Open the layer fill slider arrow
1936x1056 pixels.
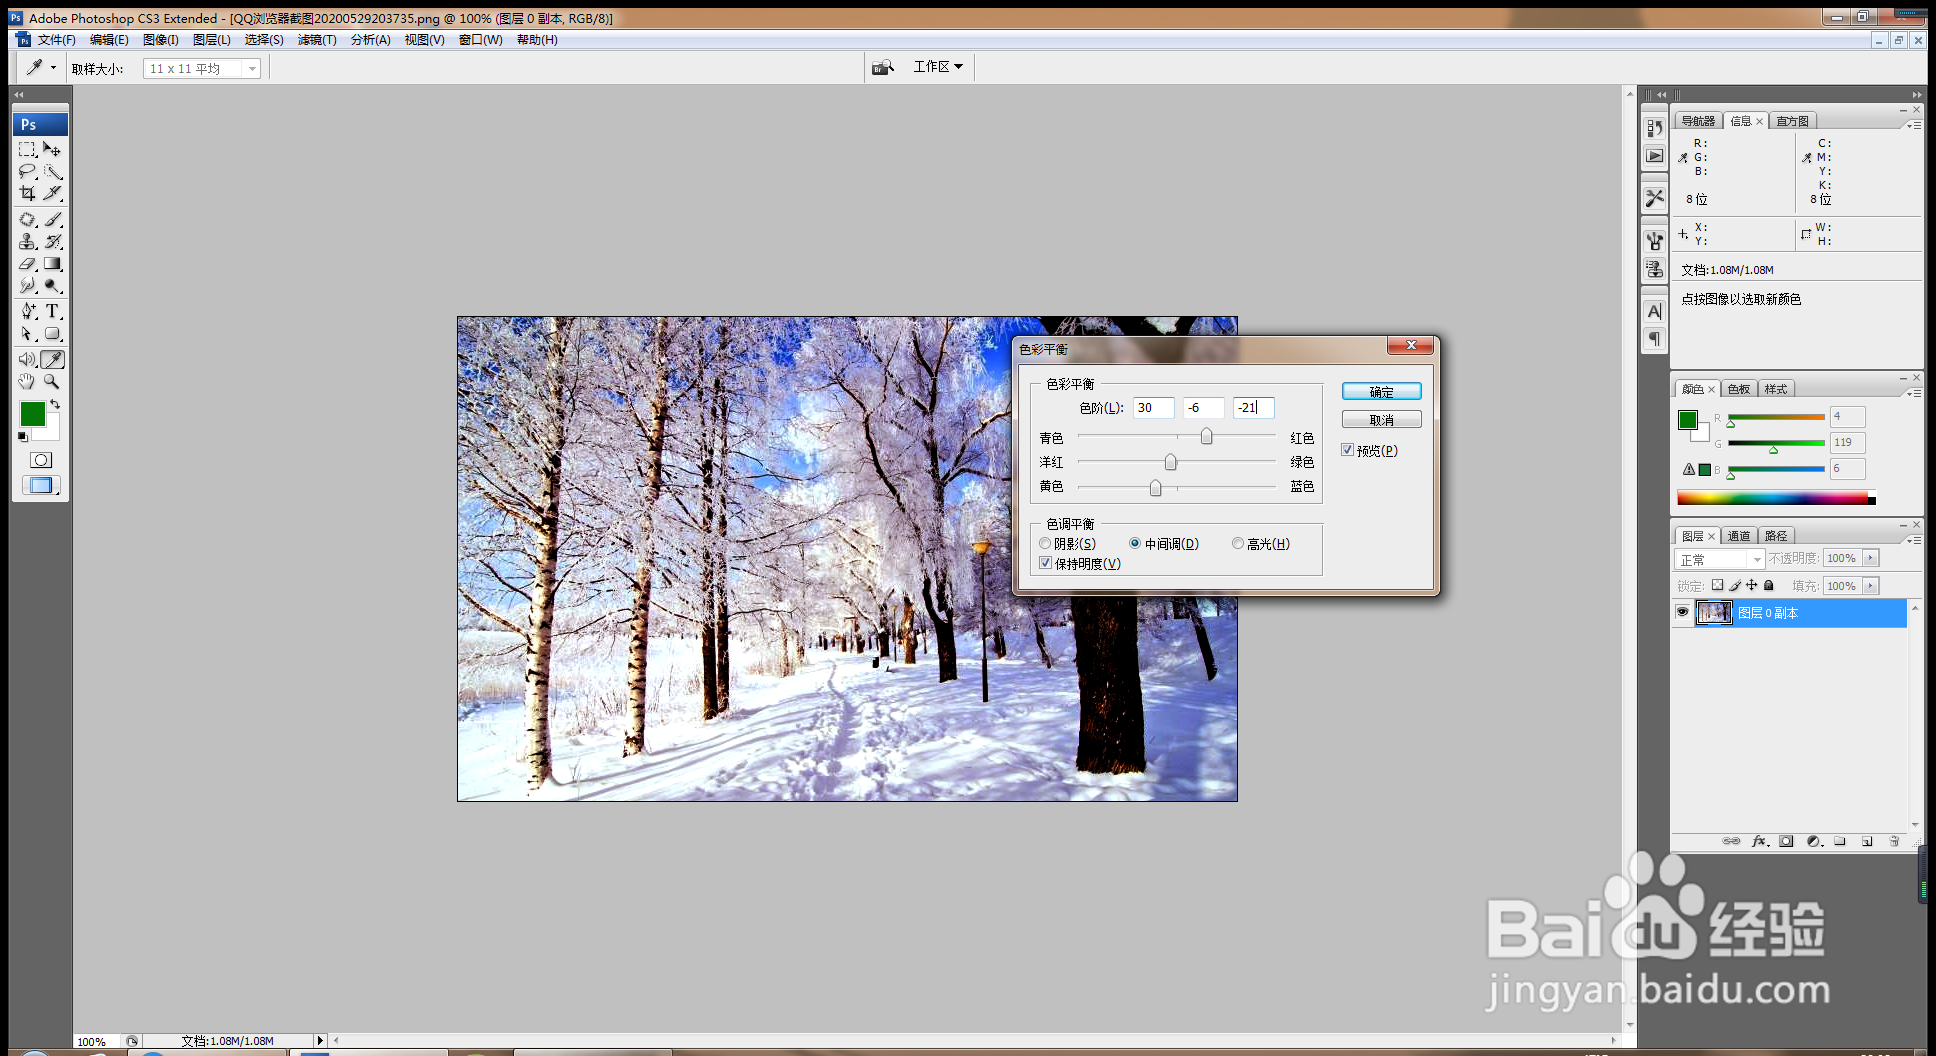coord(1871,586)
